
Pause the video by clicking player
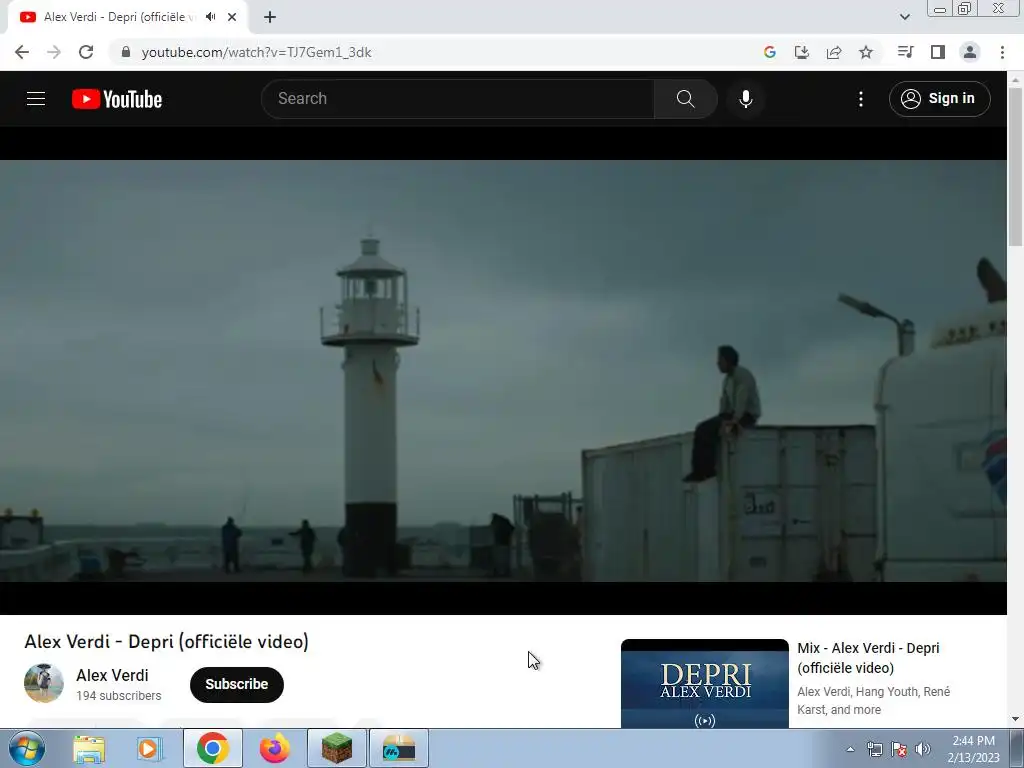tap(503, 371)
